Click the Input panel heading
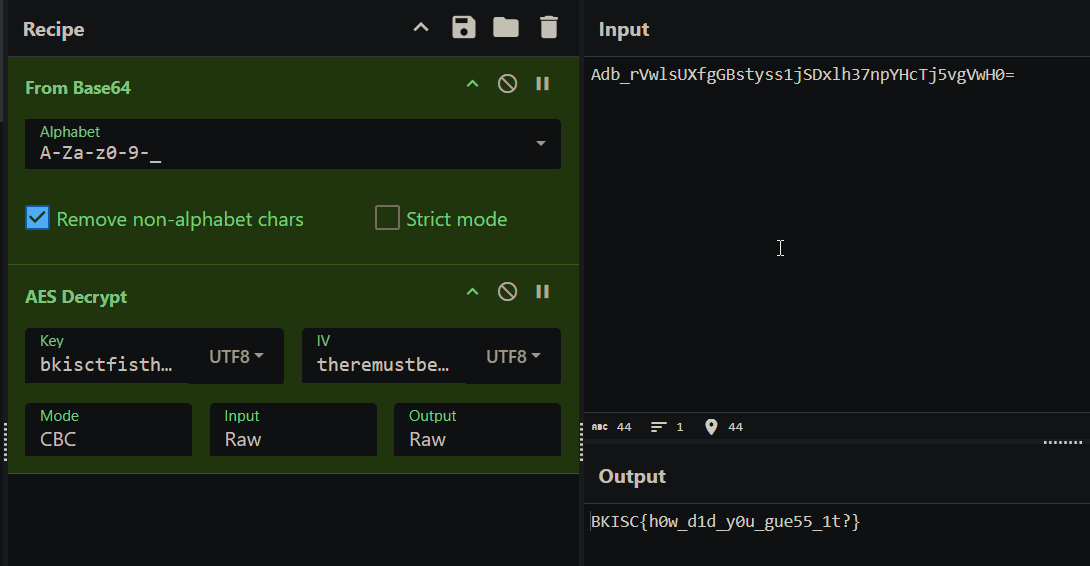The image size is (1090, 566). click(x=624, y=29)
